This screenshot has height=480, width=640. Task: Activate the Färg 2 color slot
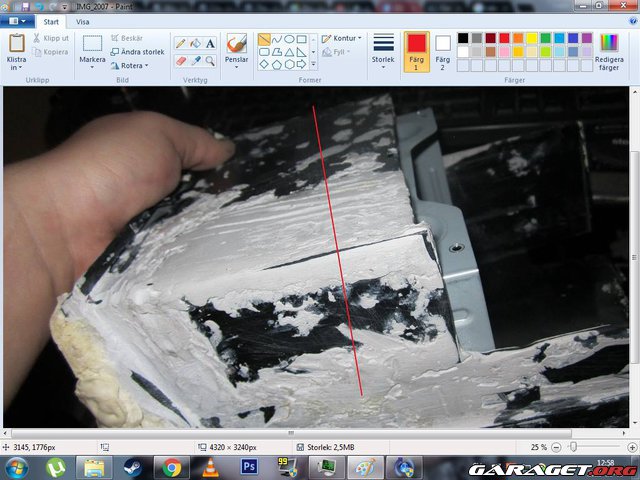pyautogui.click(x=443, y=50)
